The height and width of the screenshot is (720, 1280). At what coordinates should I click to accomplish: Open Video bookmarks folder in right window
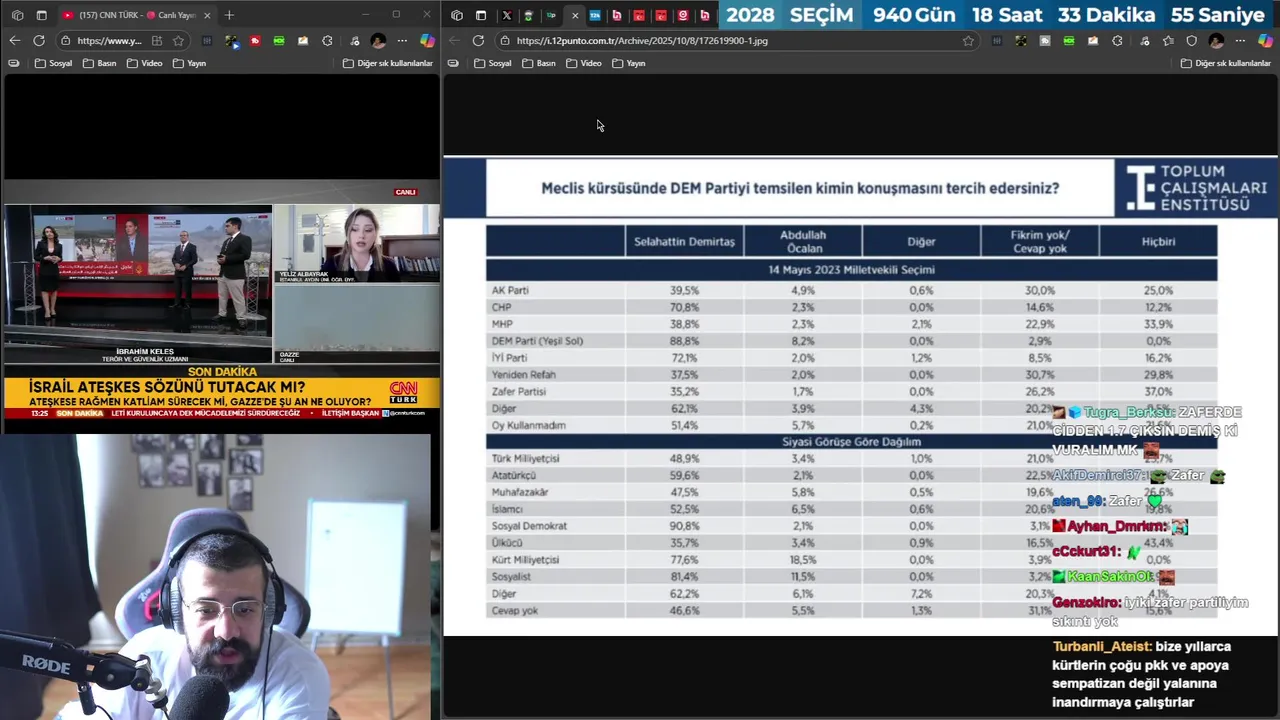point(583,63)
